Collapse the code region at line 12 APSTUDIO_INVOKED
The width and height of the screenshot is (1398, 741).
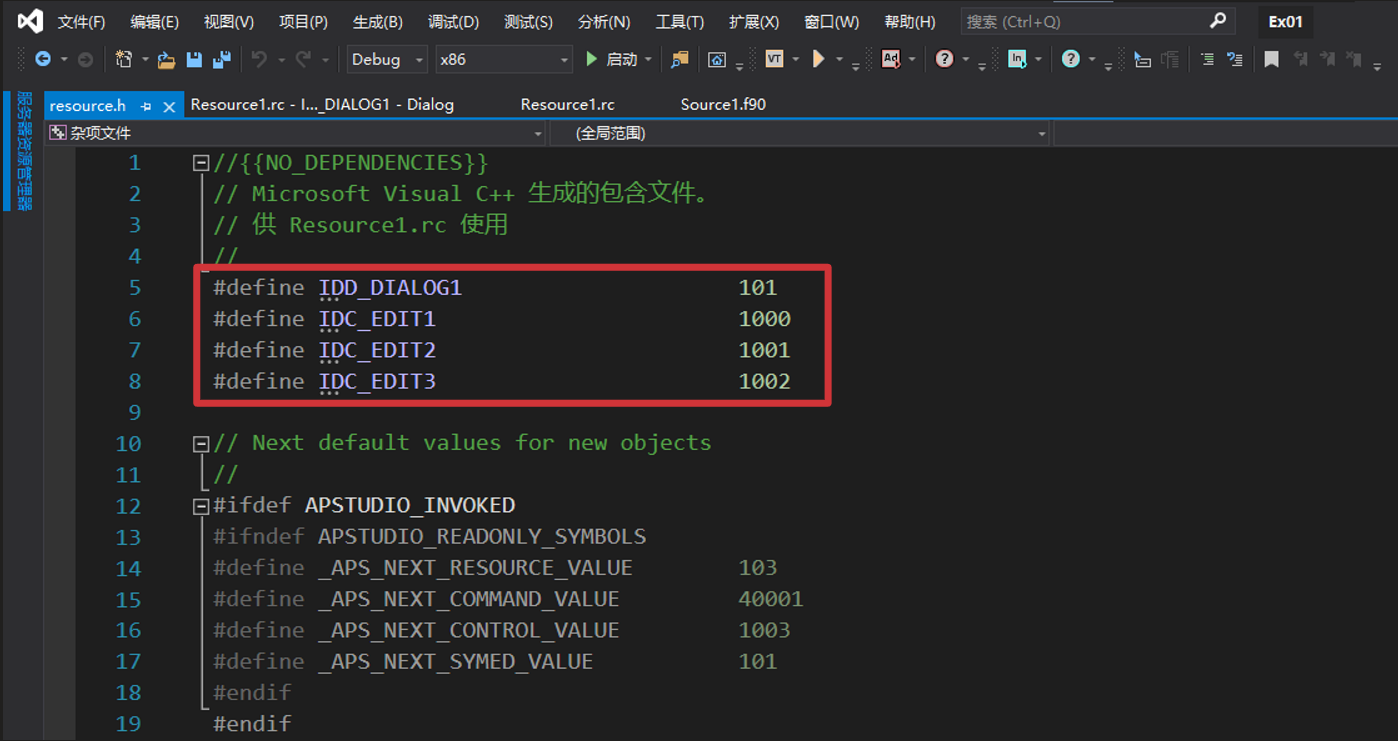pos(200,505)
